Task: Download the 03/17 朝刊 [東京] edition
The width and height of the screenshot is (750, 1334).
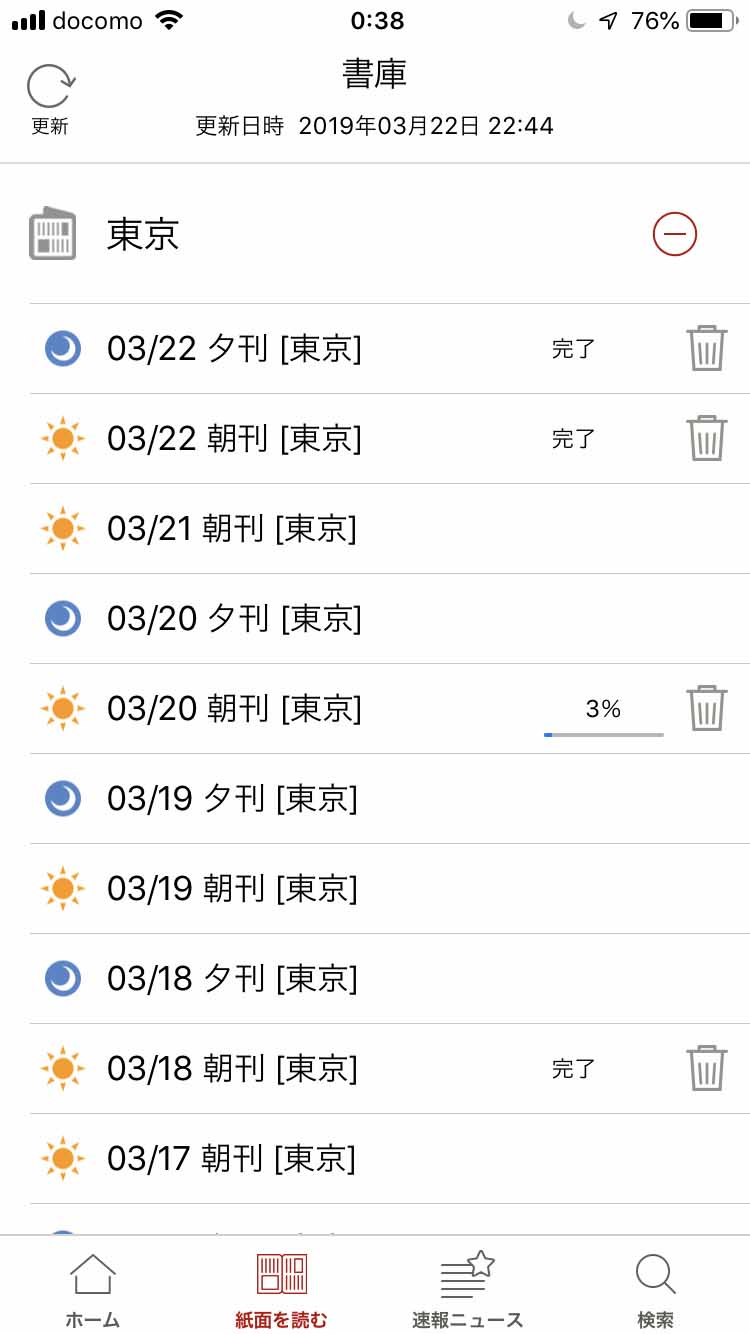Action: [232, 1158]
